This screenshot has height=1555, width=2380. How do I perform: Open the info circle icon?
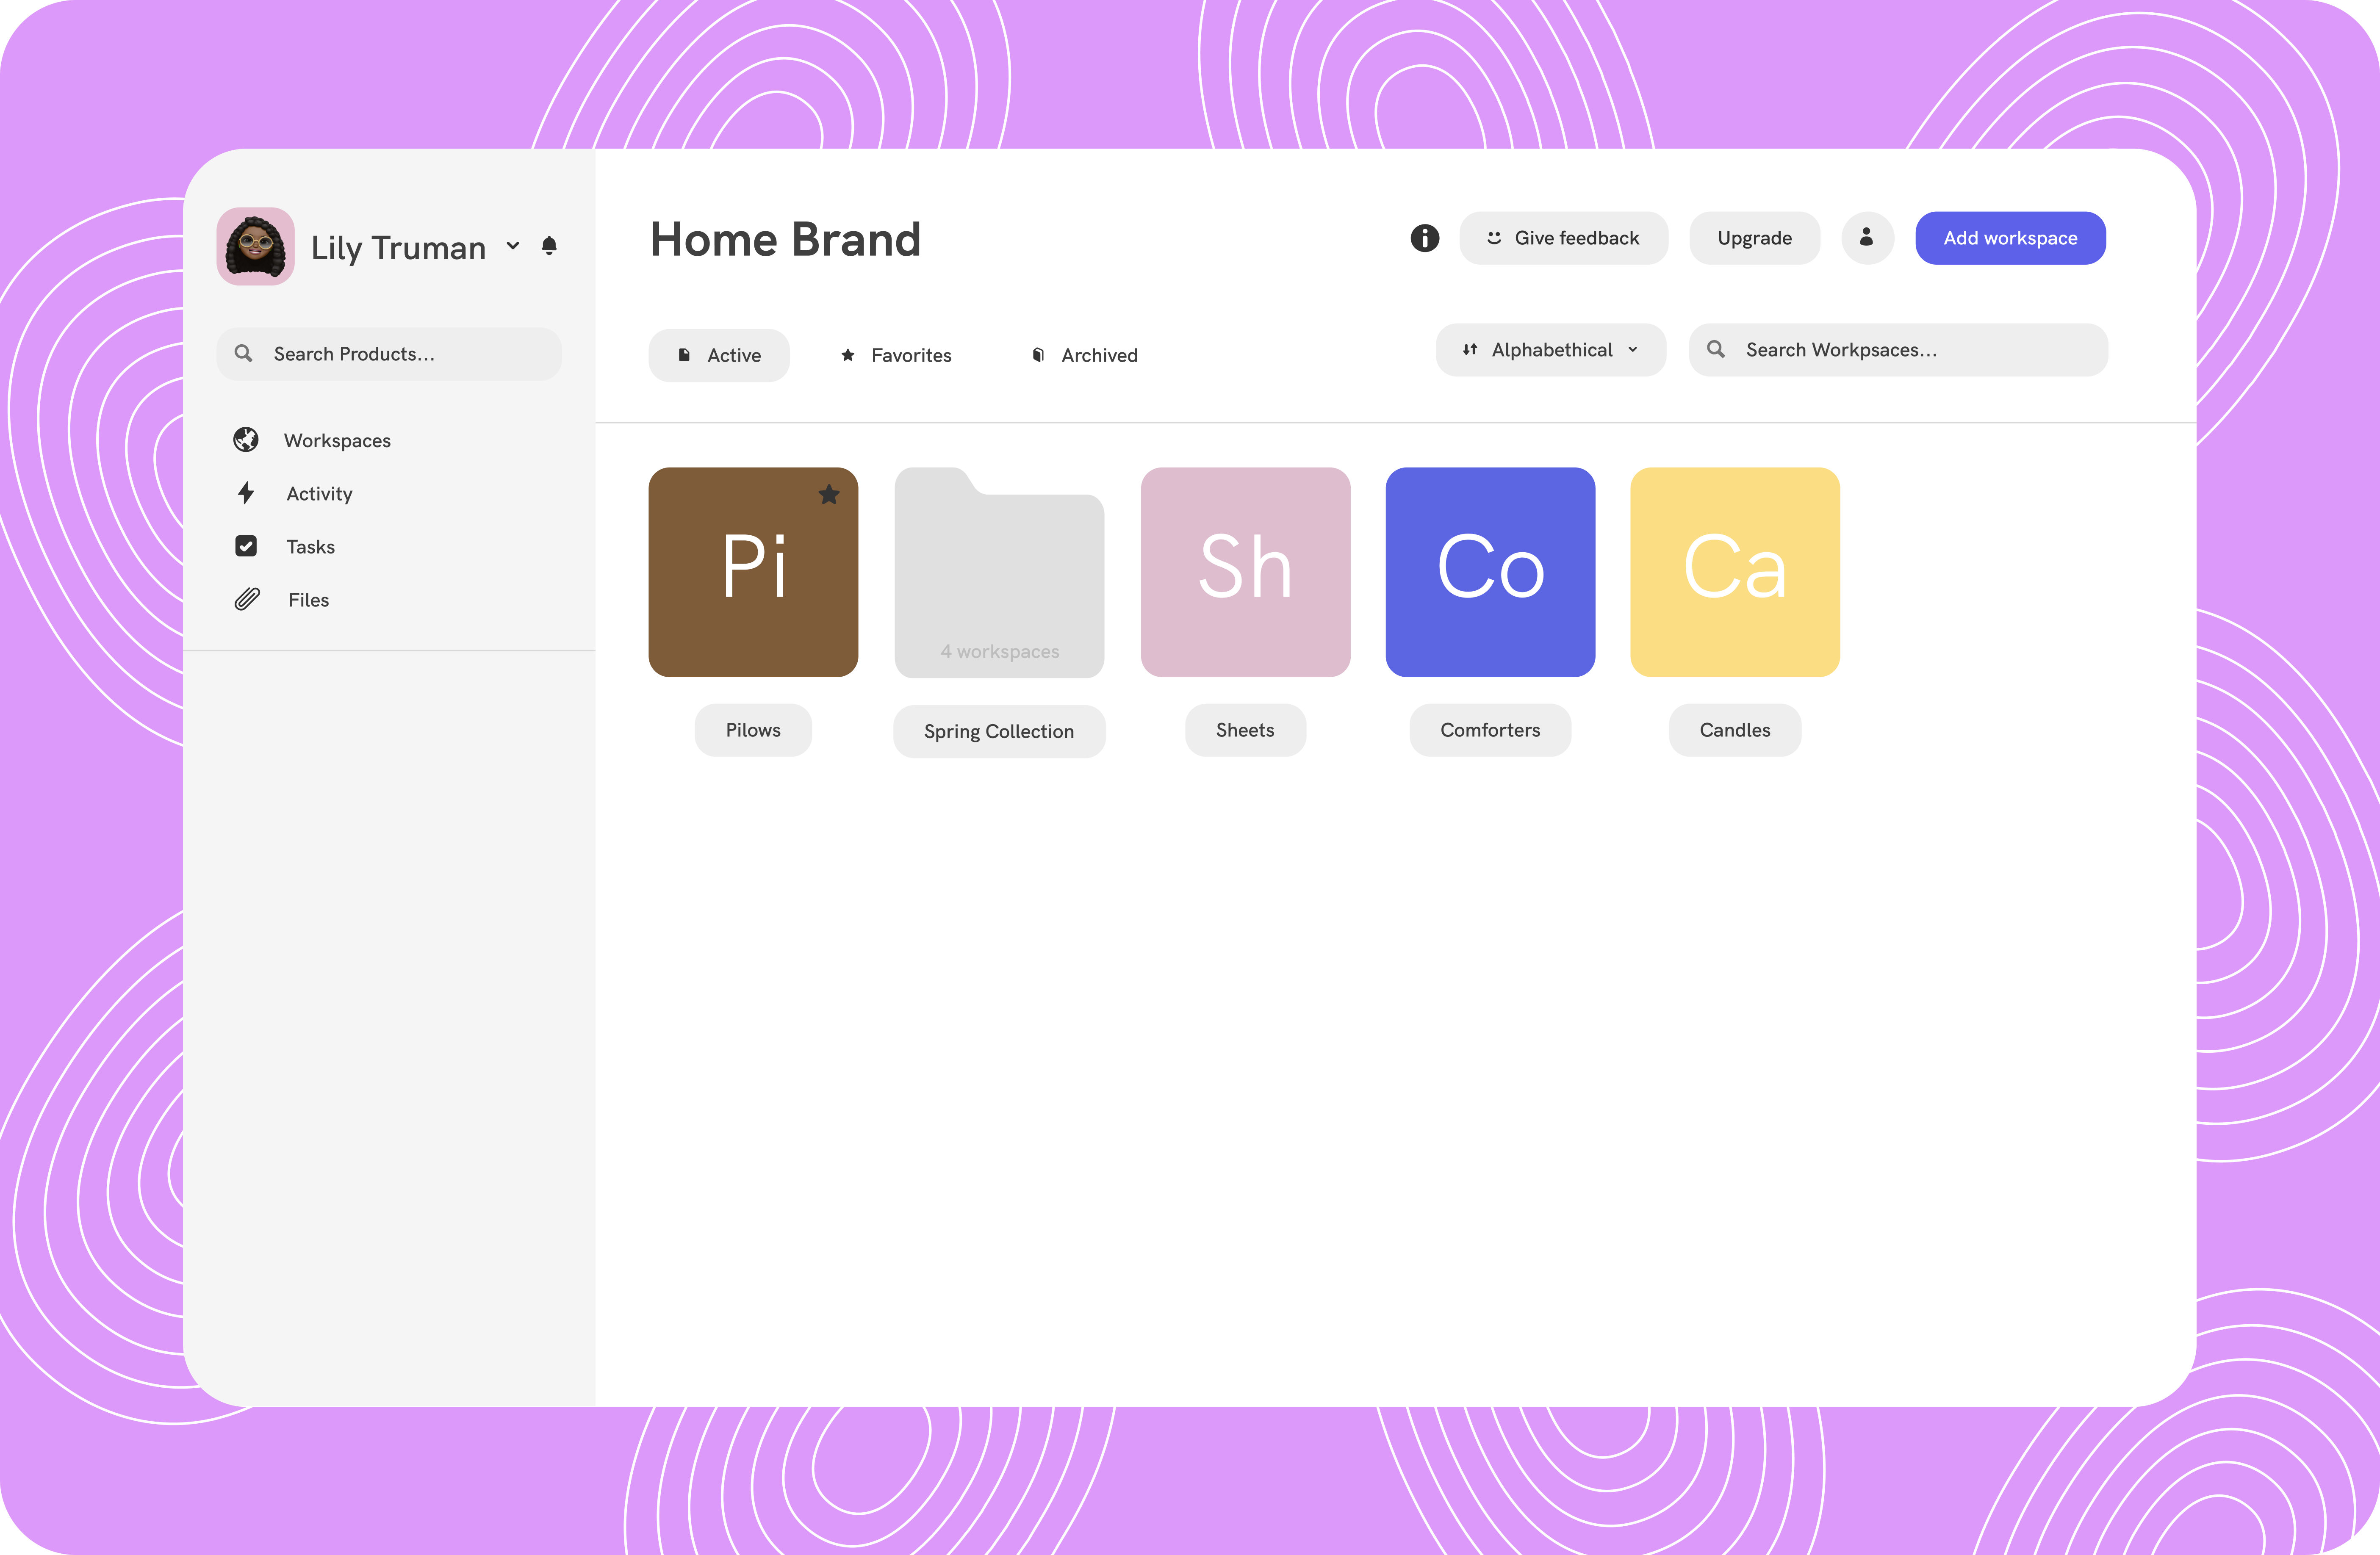pyautogui.click(x=1424, y=238)
